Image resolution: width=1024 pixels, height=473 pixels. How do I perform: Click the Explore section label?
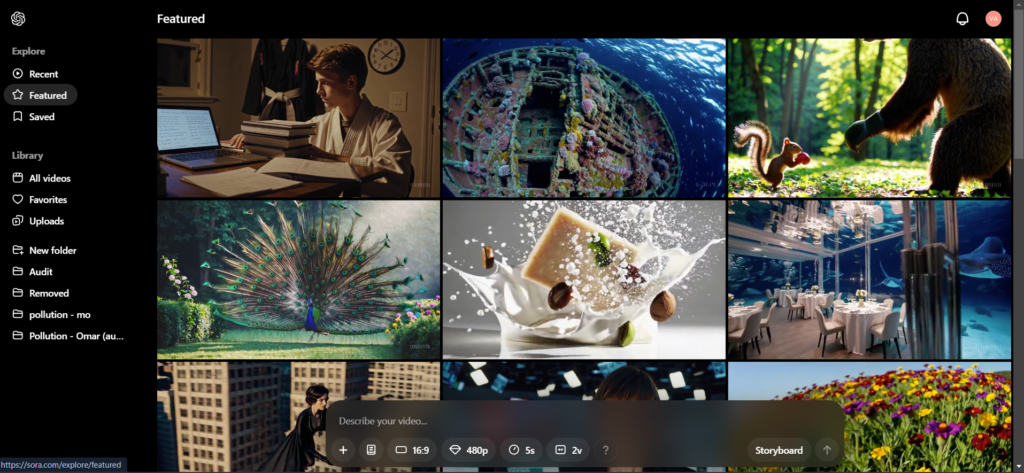coord(28,52)
